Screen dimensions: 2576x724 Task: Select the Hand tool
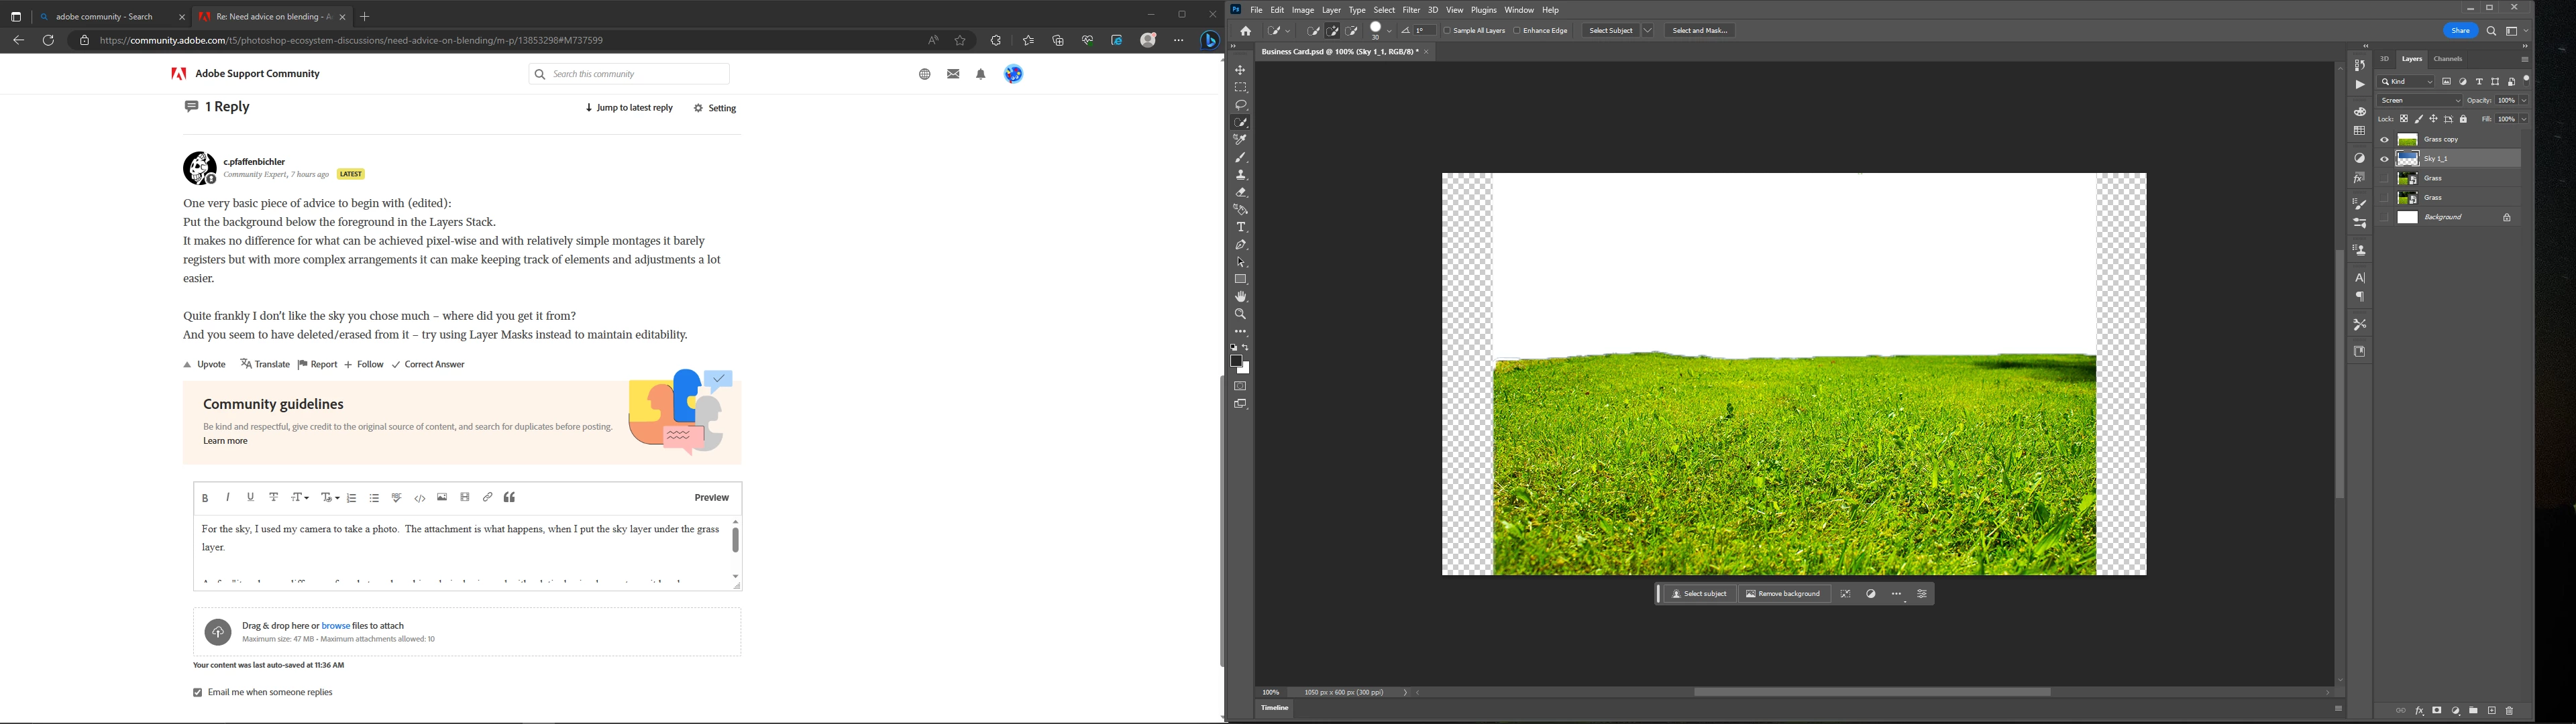click(1240, 297)
